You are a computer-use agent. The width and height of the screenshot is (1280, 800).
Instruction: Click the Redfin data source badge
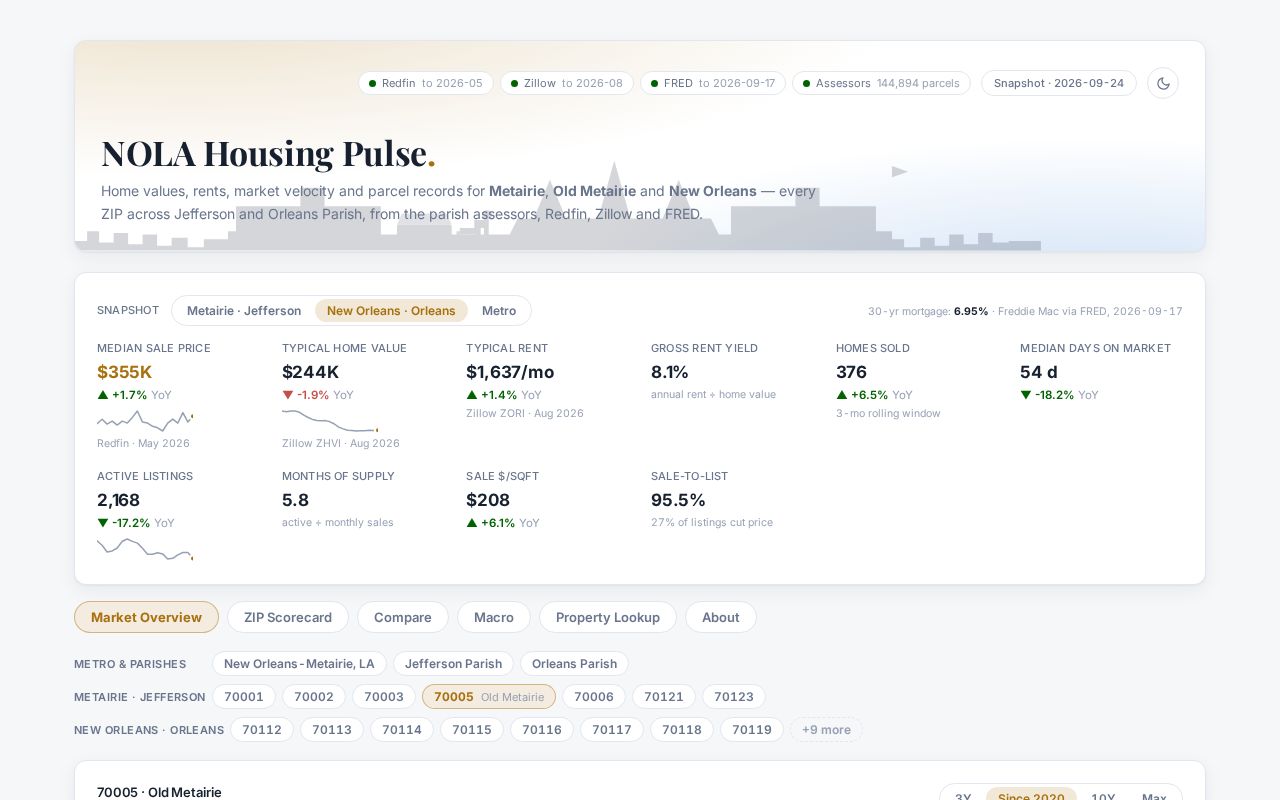(426, 83)
